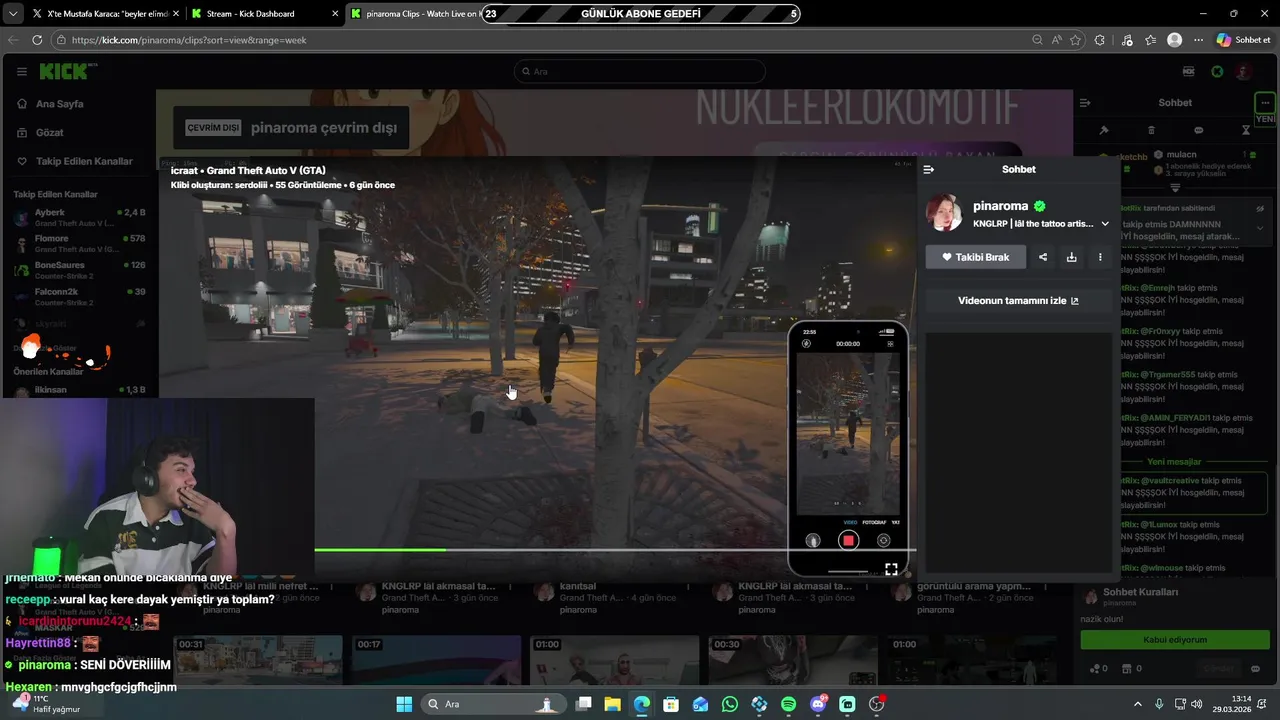This screenshot has height=720, width=1280.
Task: Click the speech bubble icon in chat toolbar
Action: click(x=1198, y=130)
